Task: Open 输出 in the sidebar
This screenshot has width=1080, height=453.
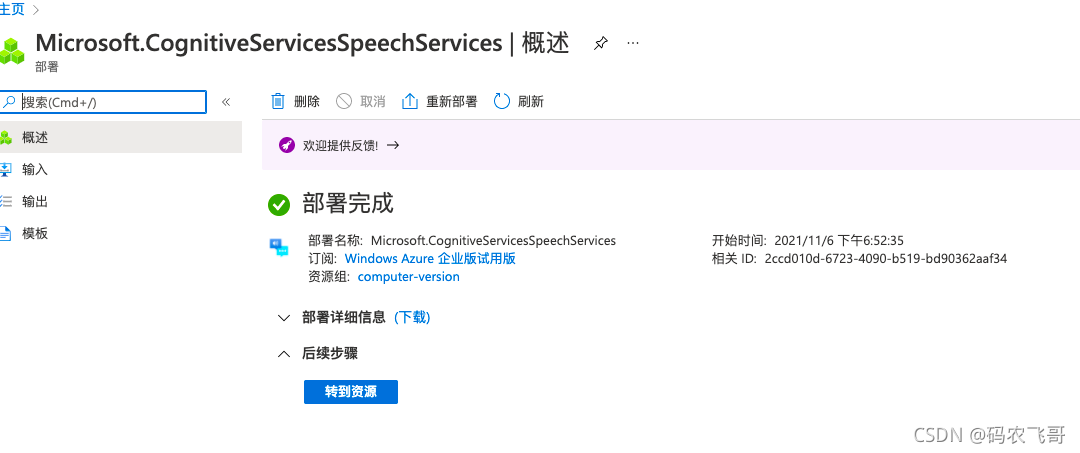Action: [35, 201]
